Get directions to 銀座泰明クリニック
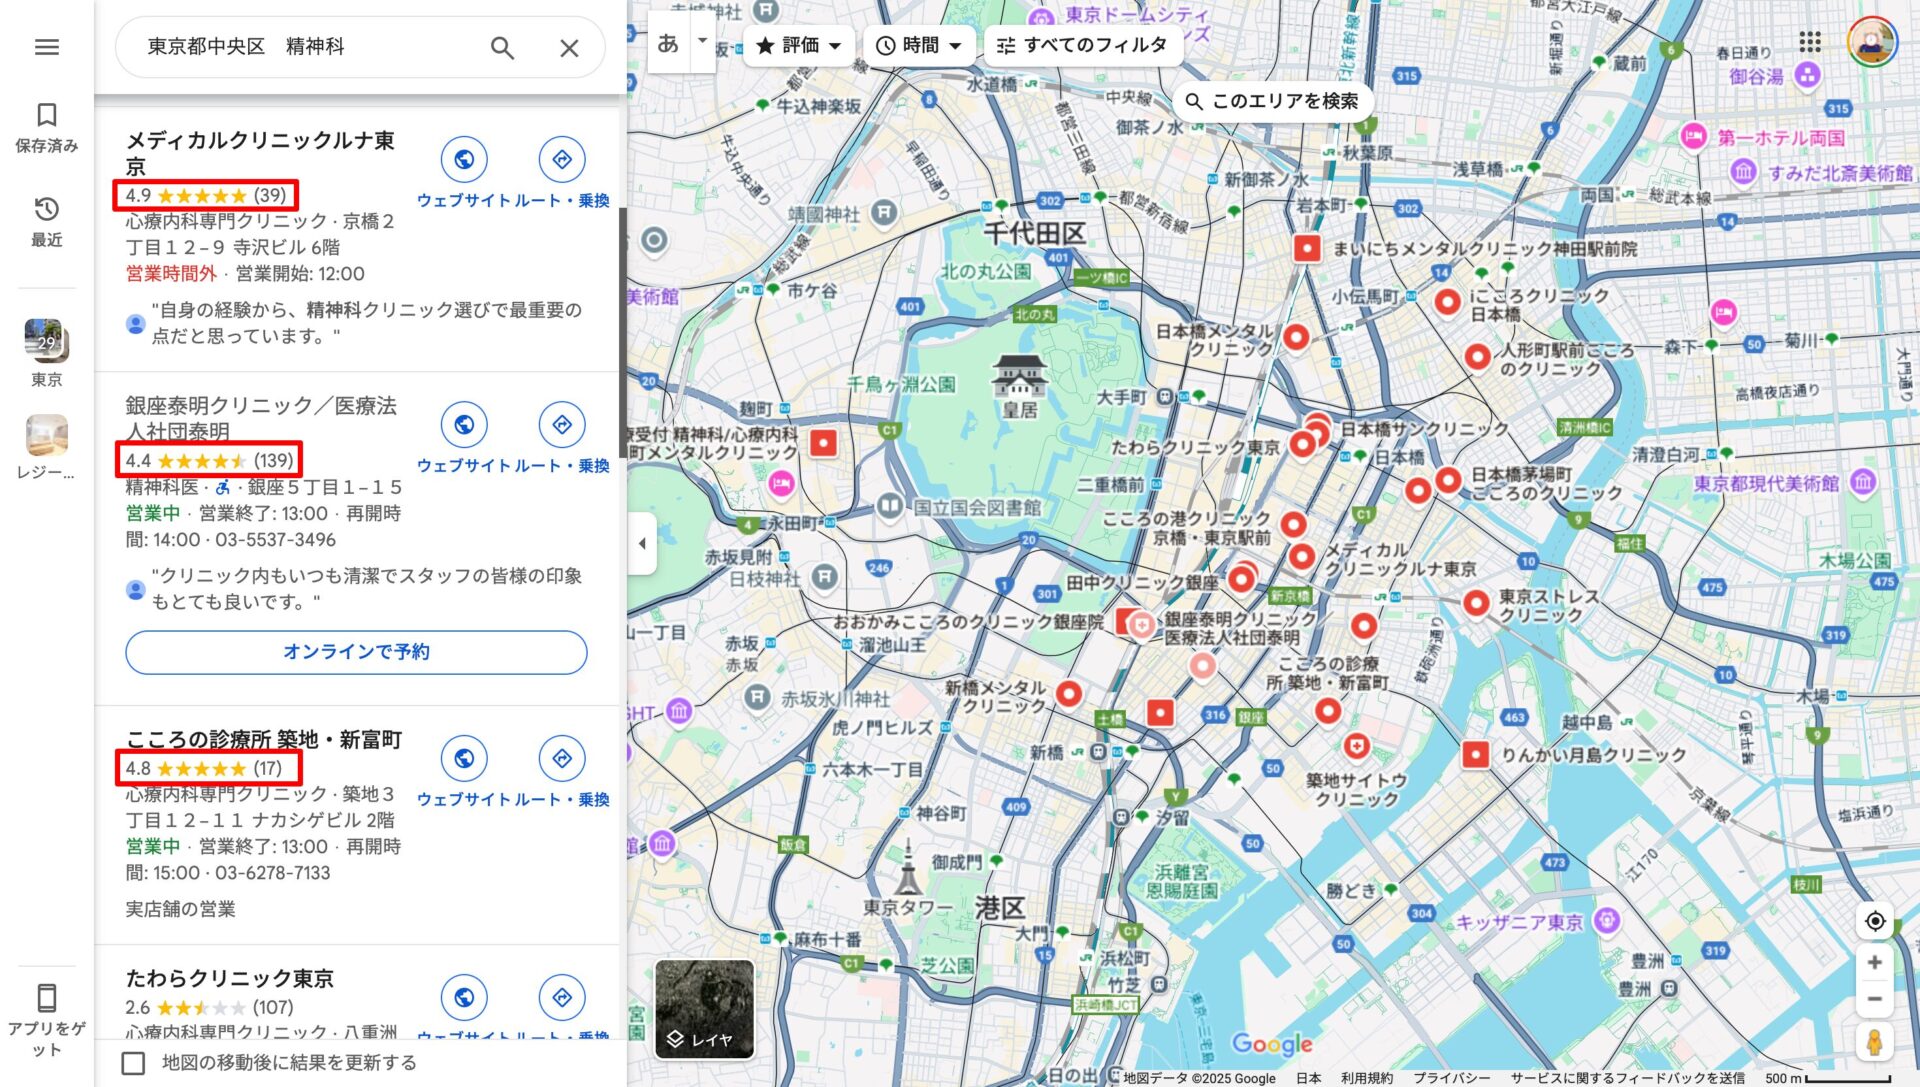1920x1087 pixels. click(x=562, y=424)
